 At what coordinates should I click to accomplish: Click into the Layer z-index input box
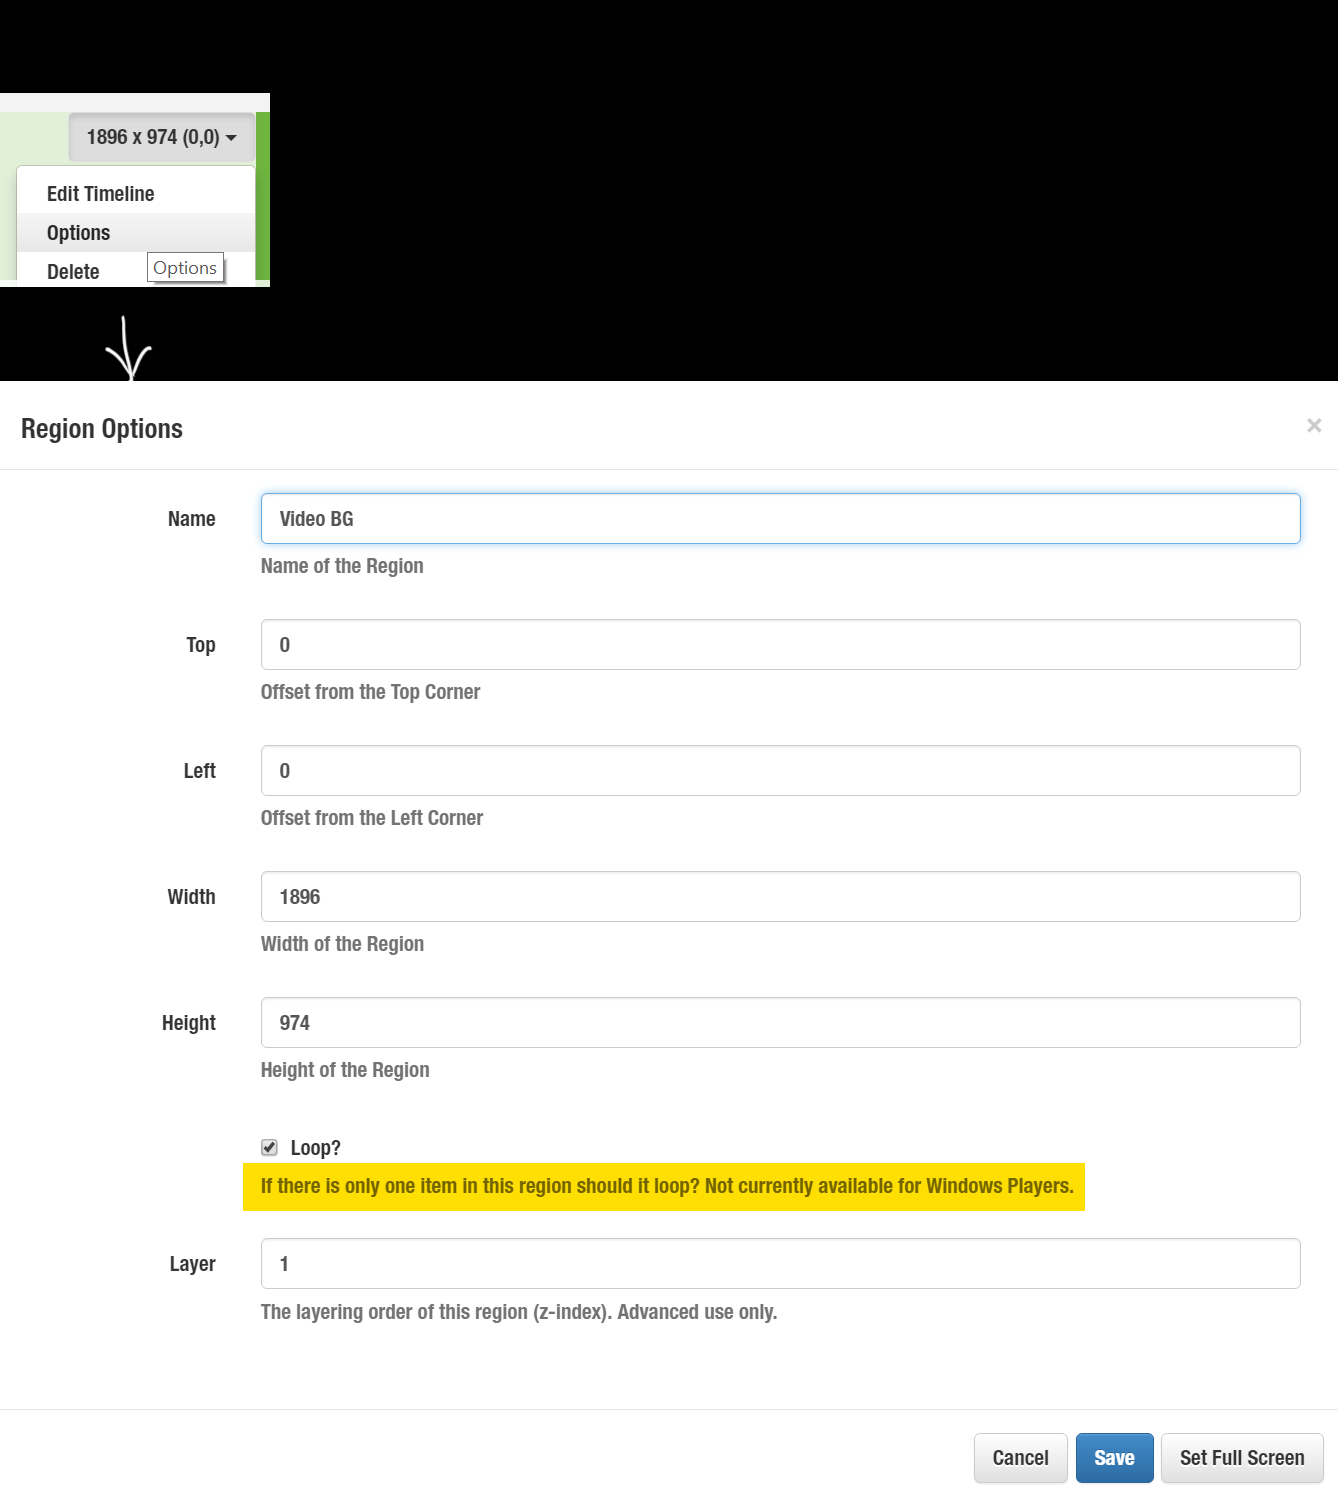[780, 1264]
